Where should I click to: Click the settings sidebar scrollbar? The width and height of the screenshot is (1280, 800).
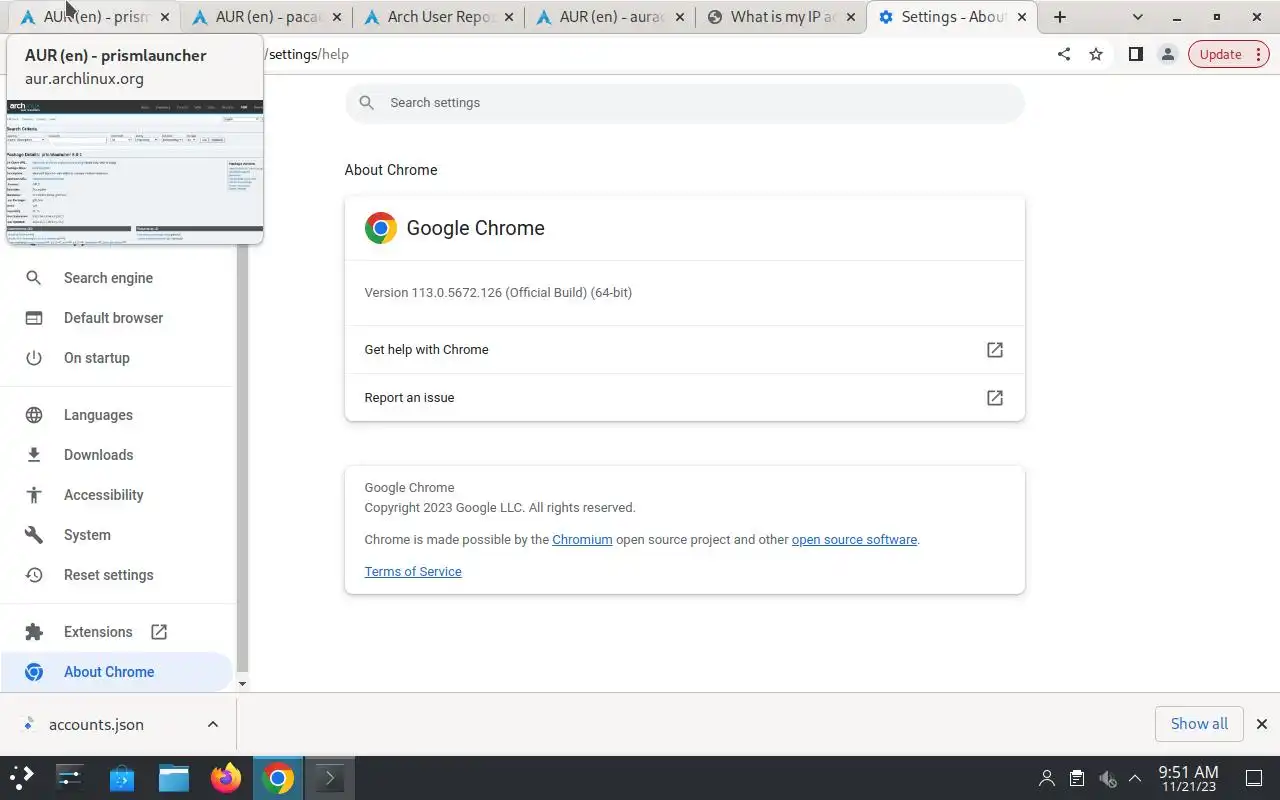(x=242, y=460)
